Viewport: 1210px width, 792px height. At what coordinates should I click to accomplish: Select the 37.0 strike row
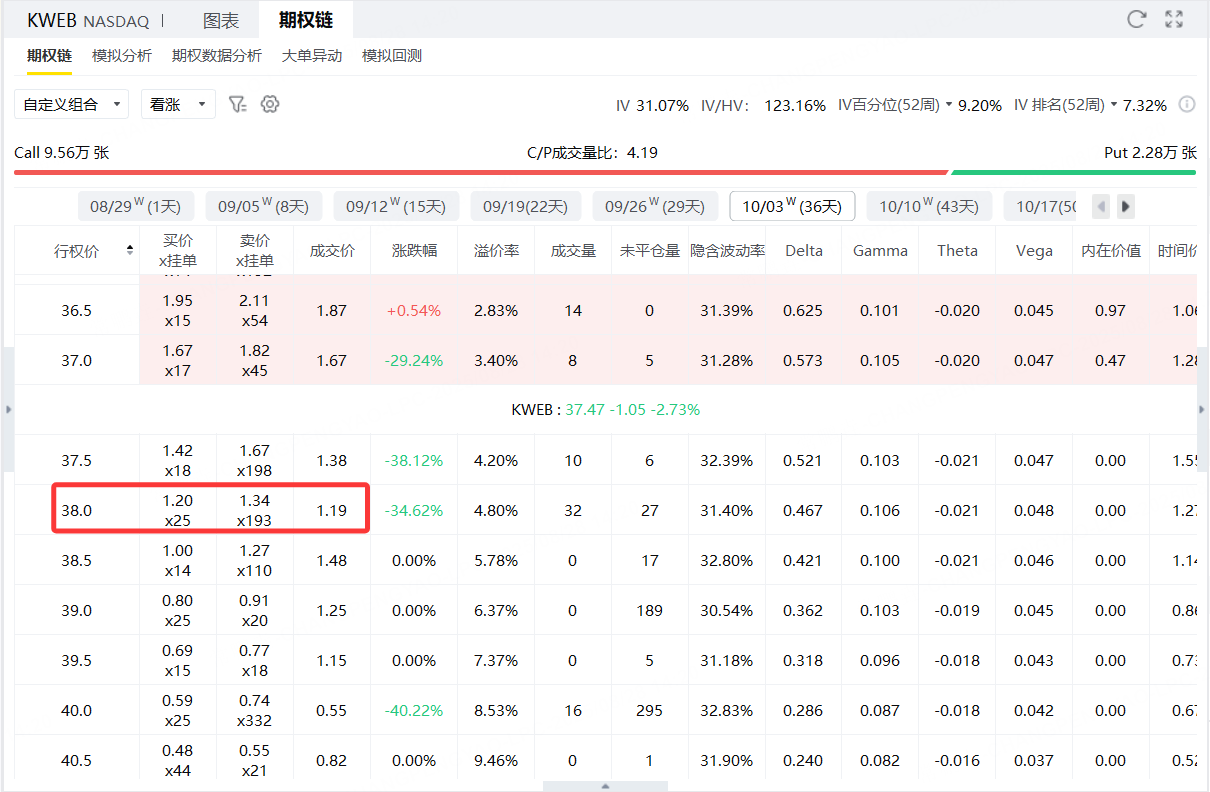tap(605, 360)
